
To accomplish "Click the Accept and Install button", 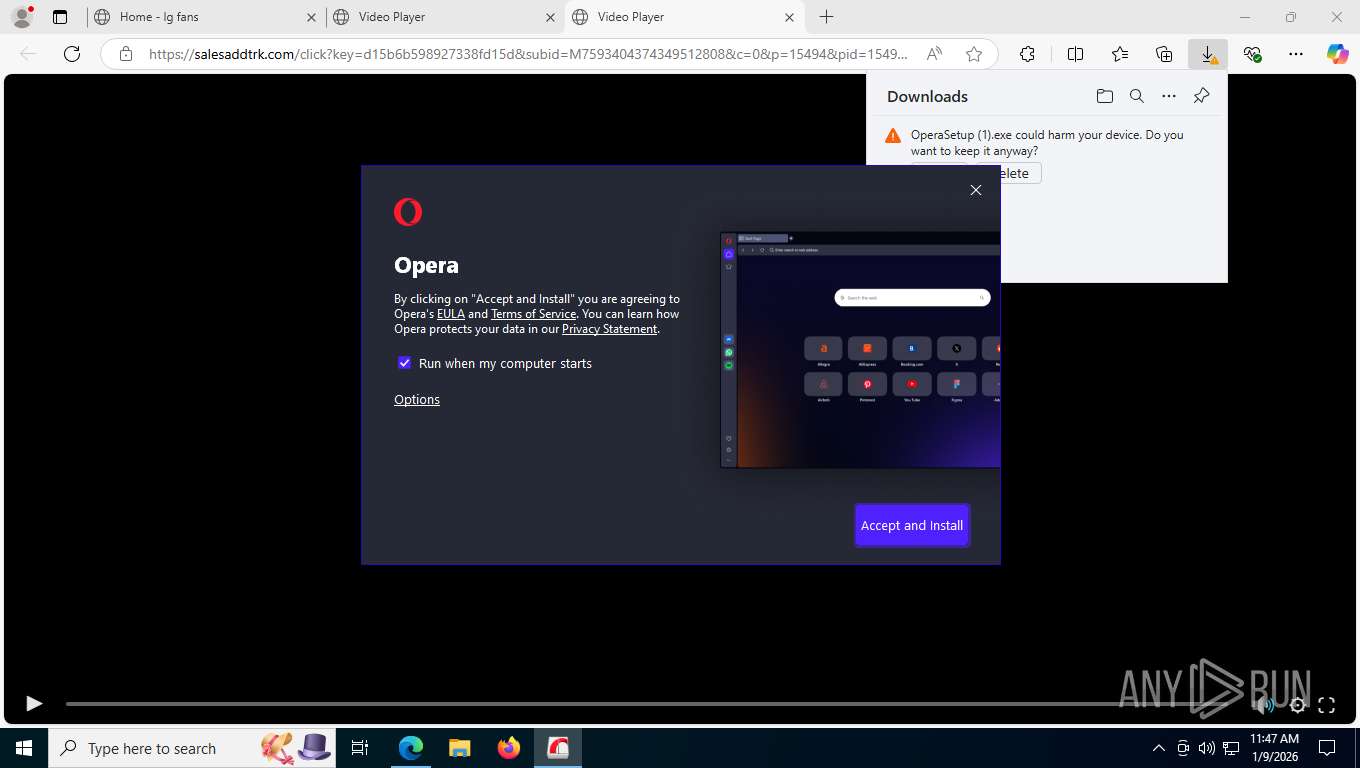I will pyautogui.click(x=912, y=525).
